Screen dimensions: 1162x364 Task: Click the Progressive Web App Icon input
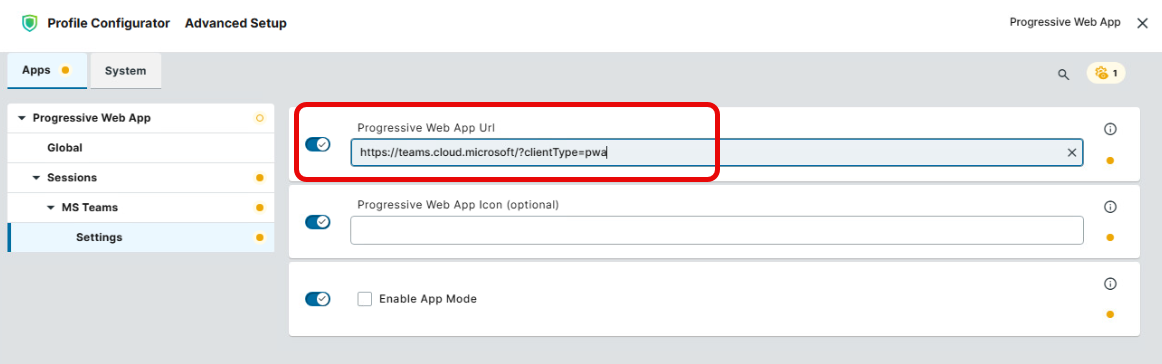pyautogui.click(x=717, y=231)
